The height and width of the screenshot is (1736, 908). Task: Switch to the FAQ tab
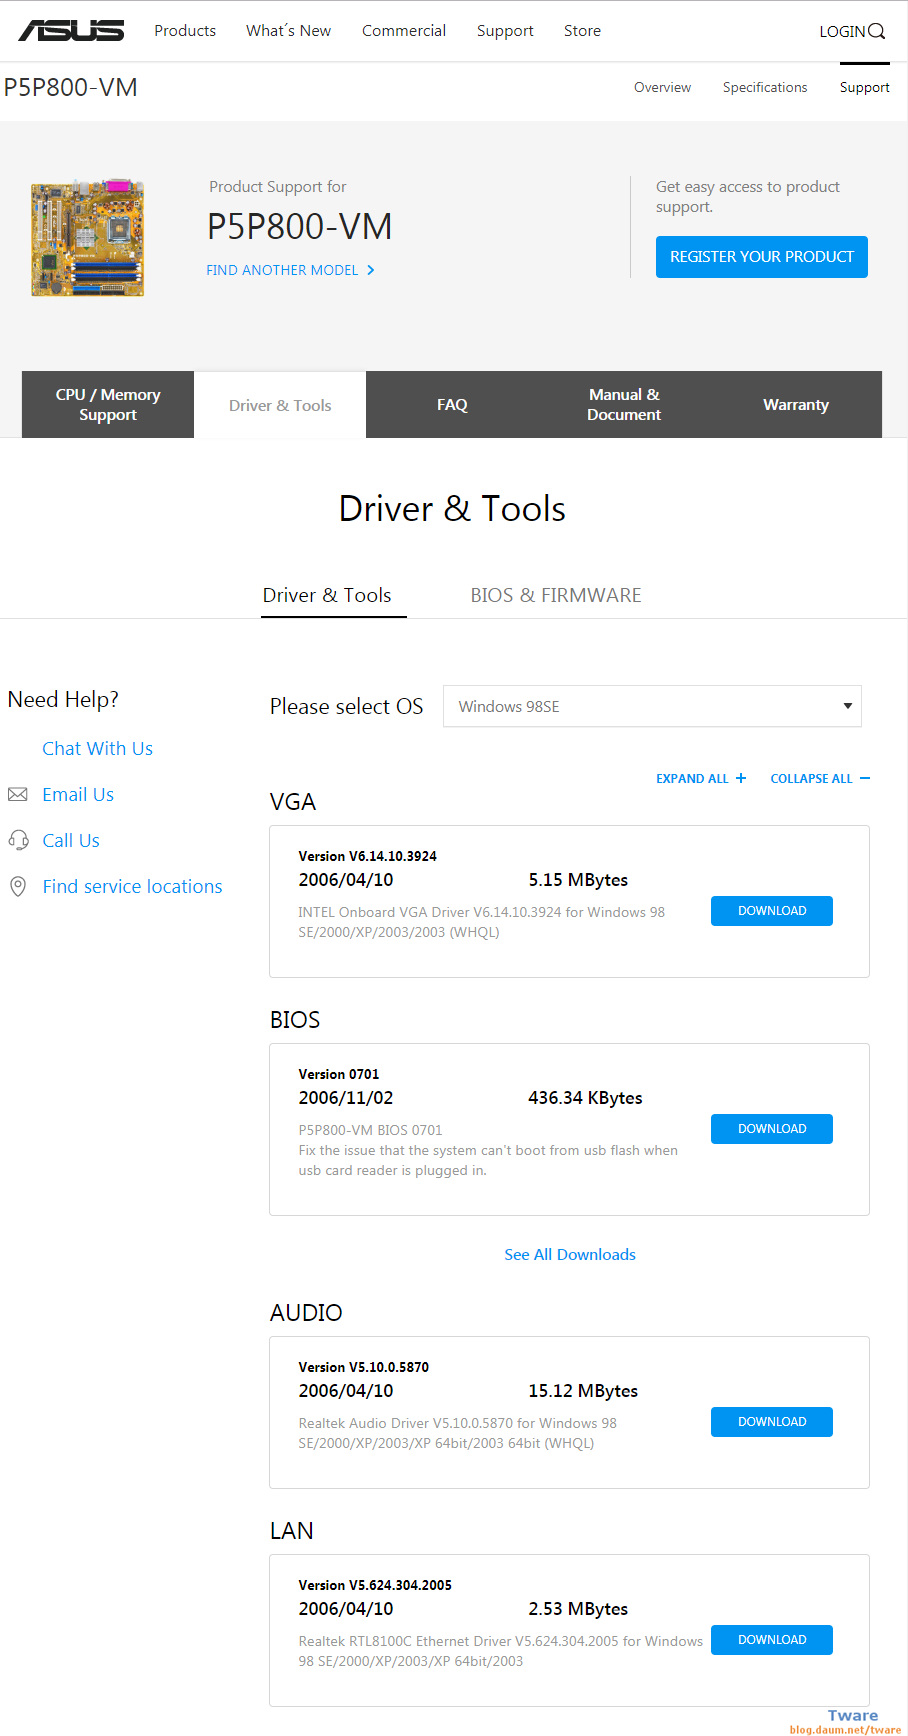(452, 404)
